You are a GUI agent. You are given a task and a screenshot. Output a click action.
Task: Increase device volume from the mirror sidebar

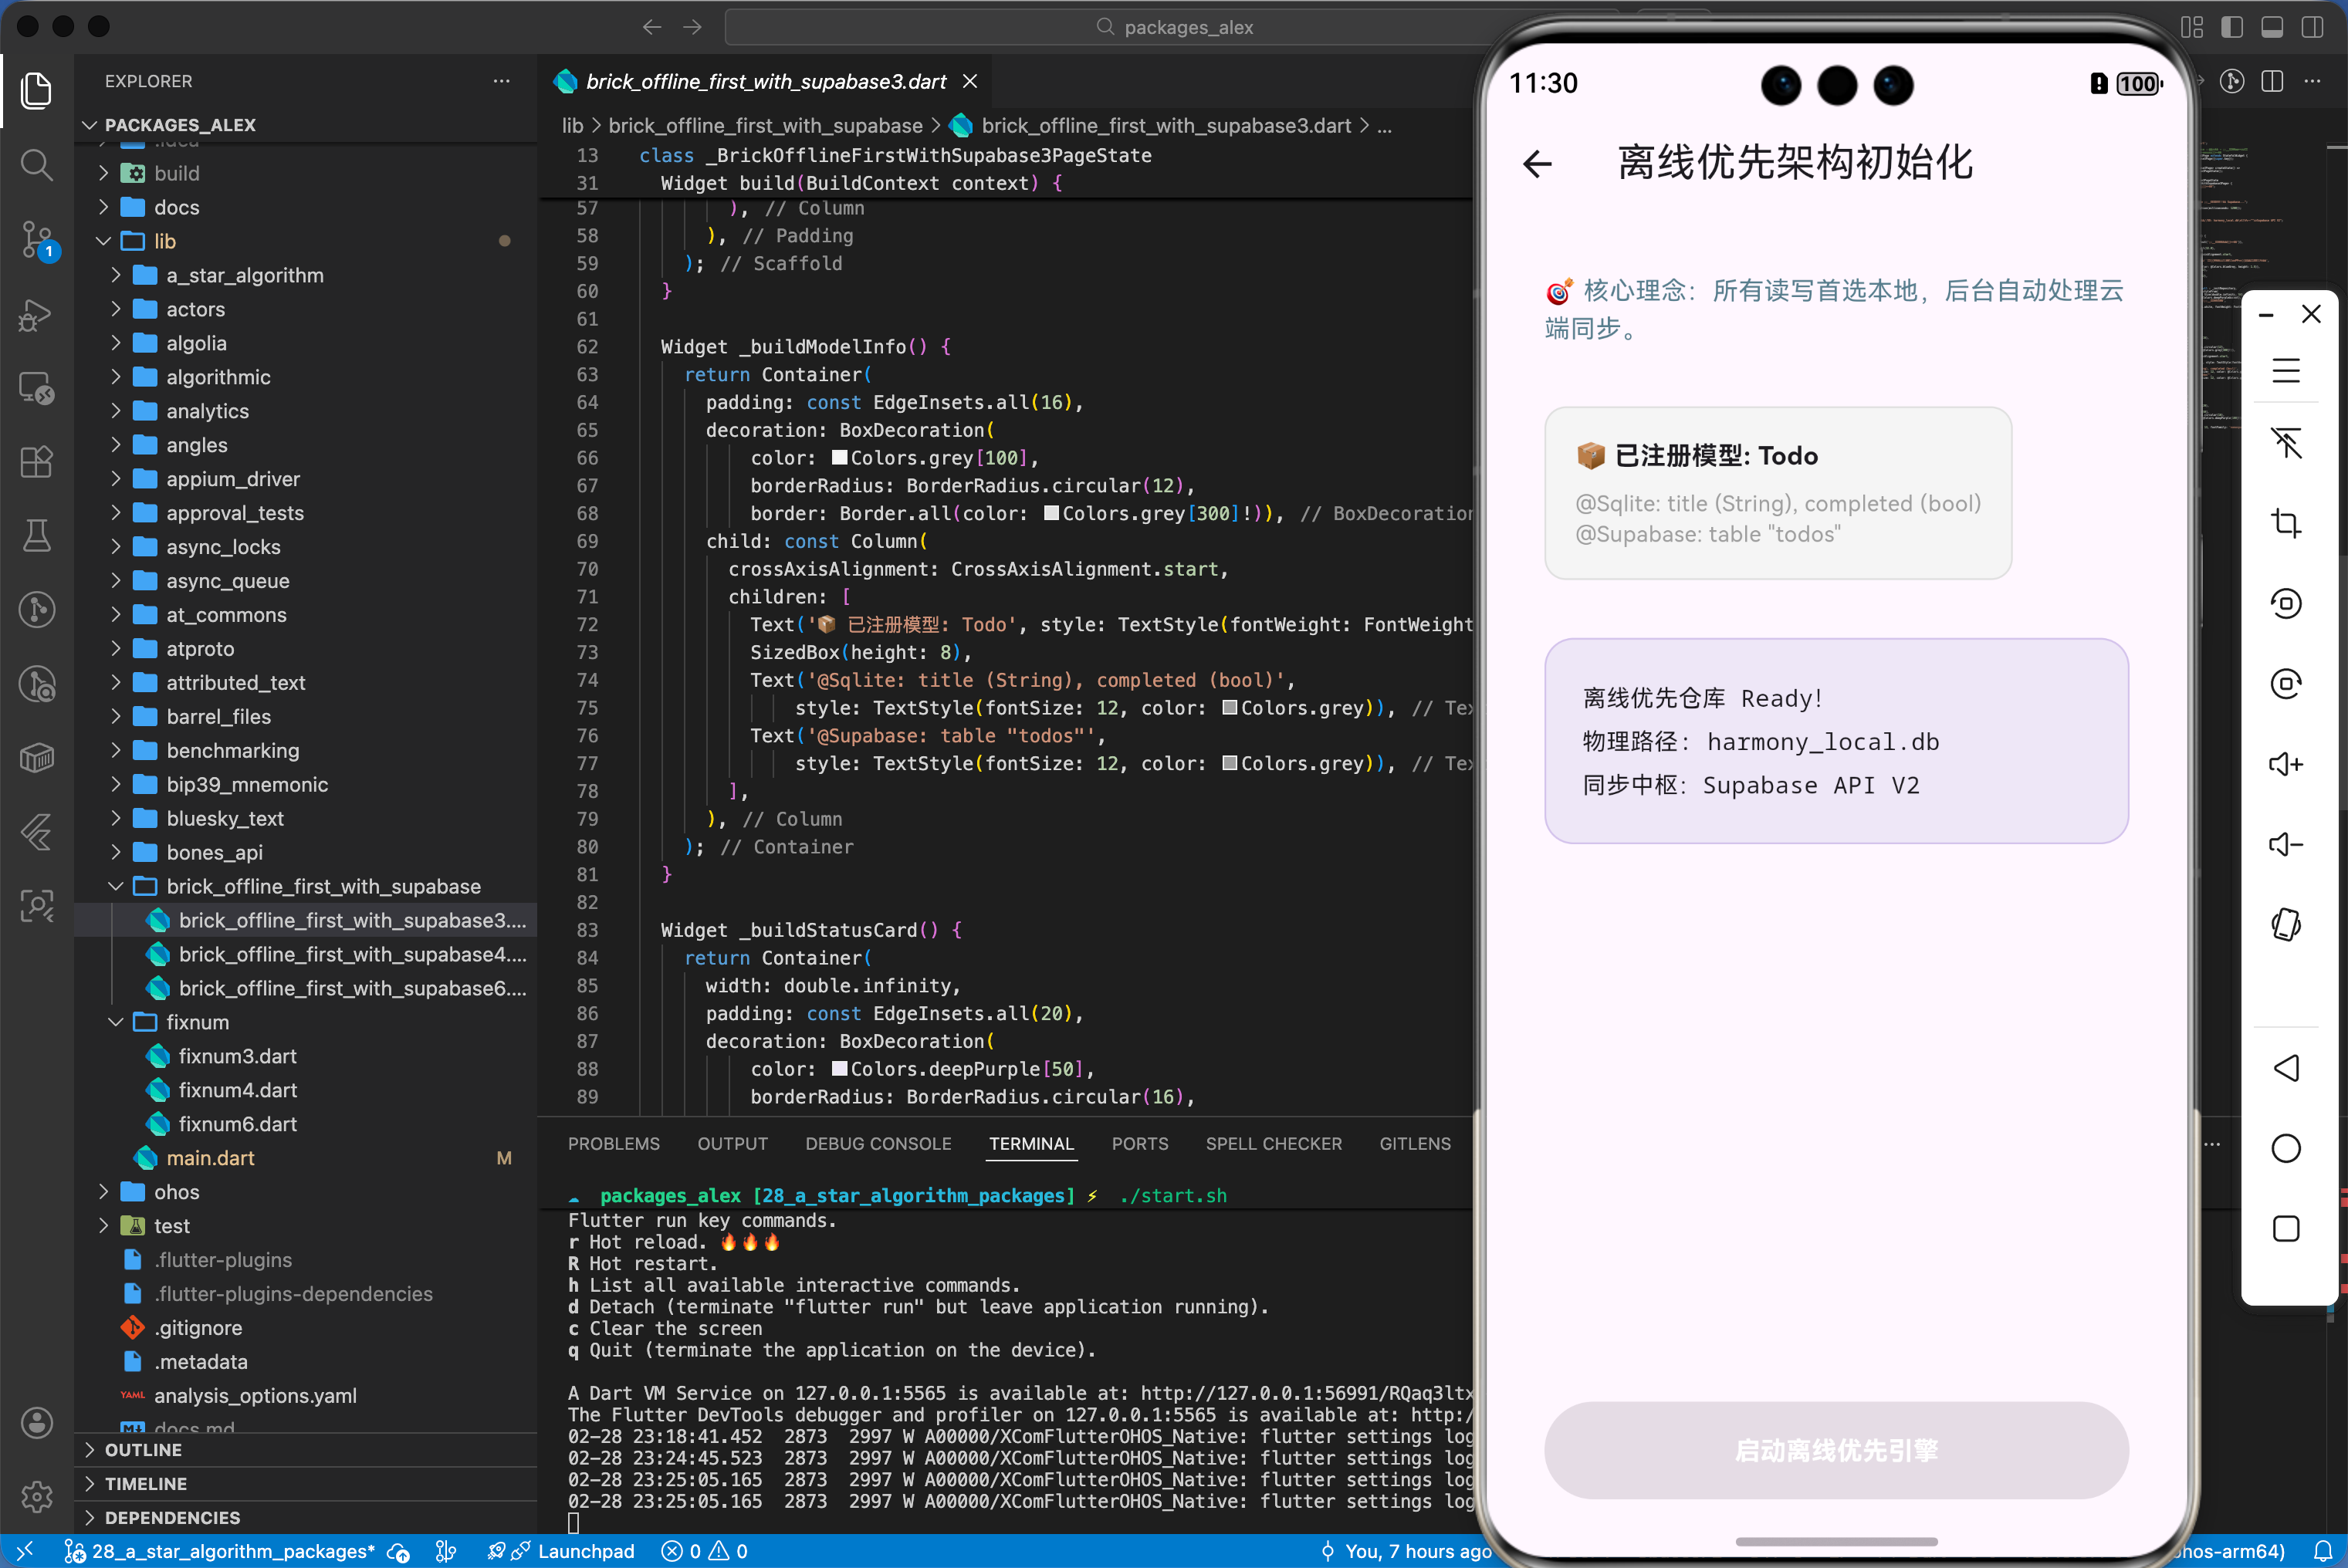(2287, 763)
